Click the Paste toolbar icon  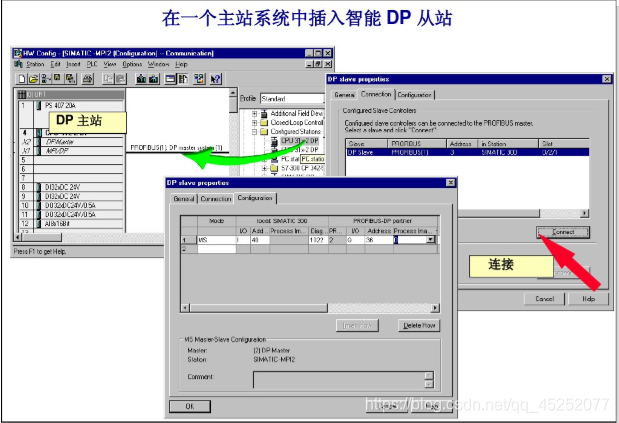(x=120, y=79)
